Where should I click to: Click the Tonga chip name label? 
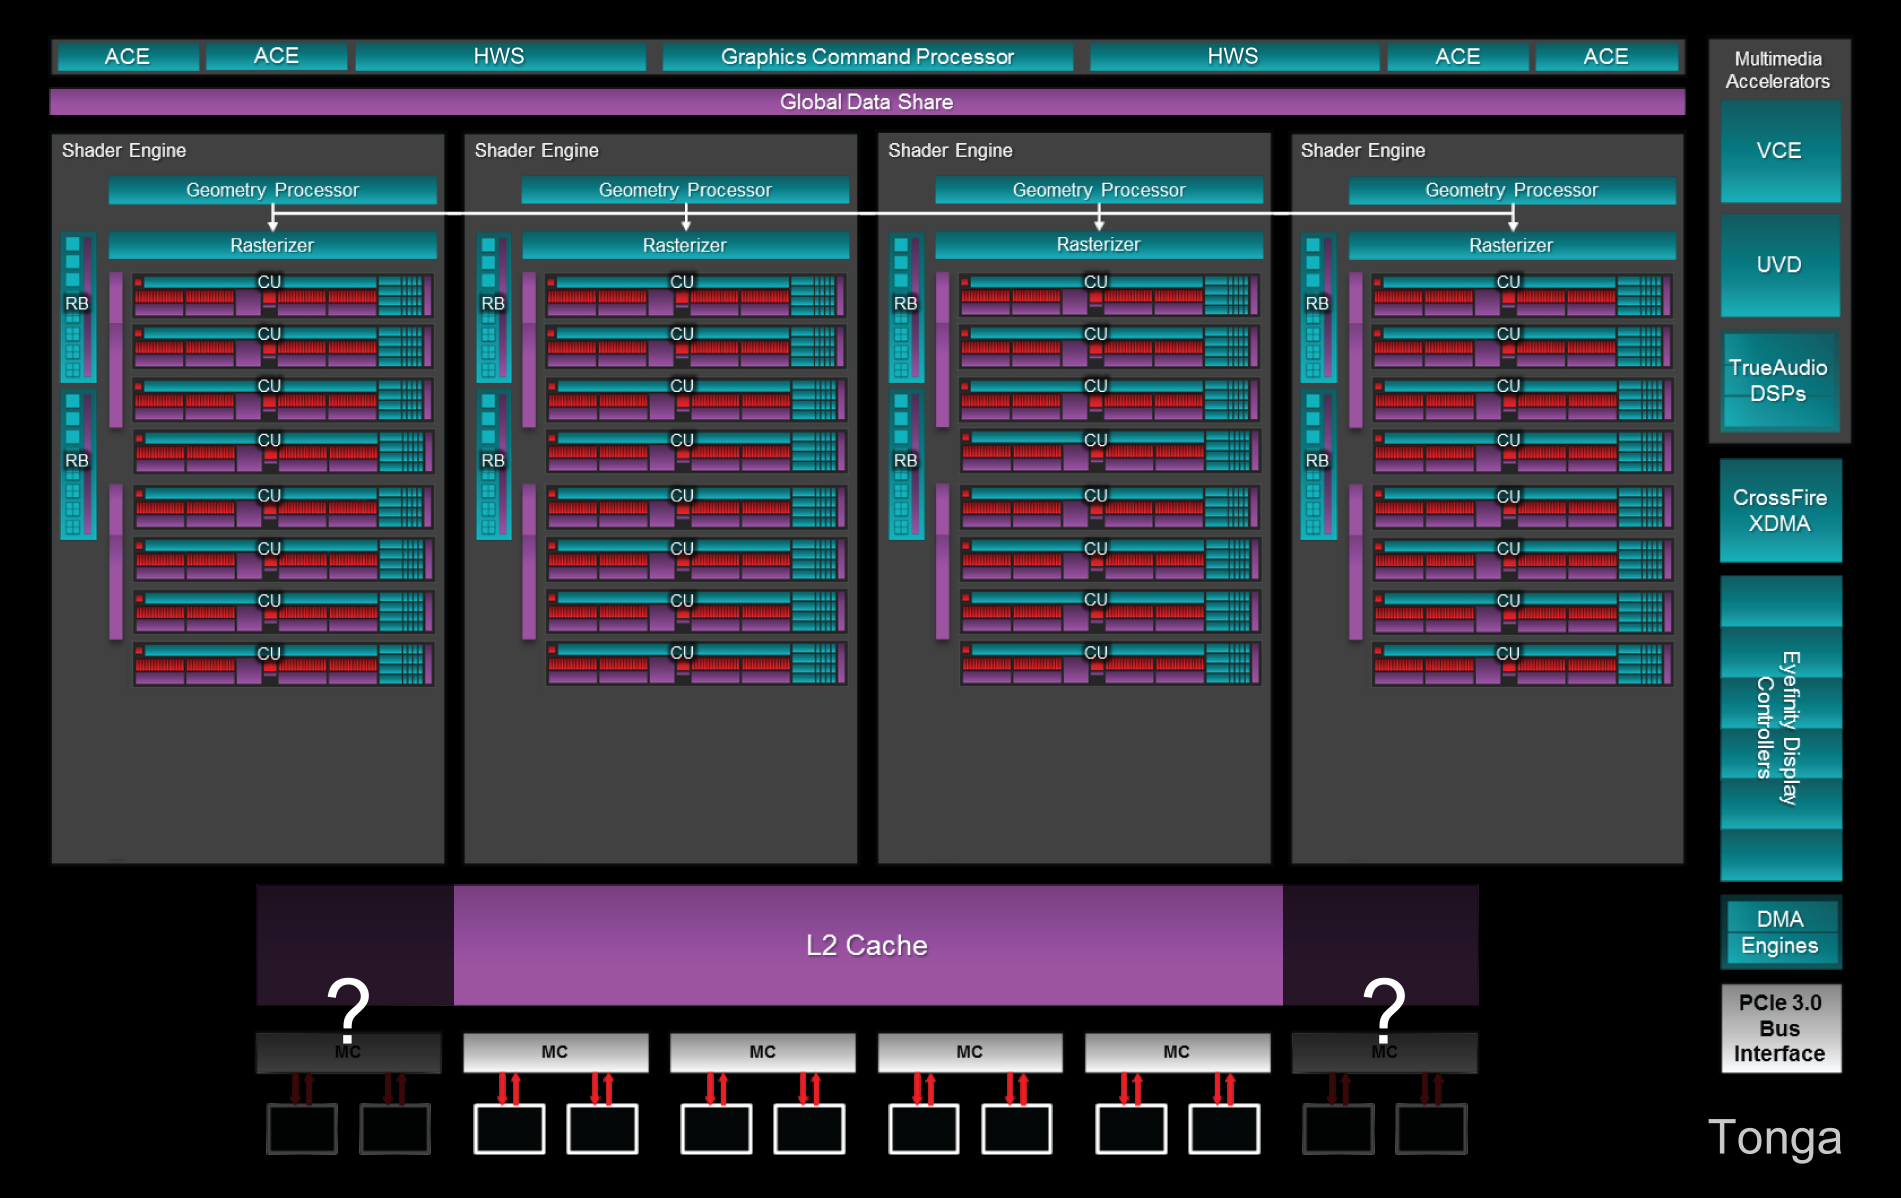click(1774, 1138)
